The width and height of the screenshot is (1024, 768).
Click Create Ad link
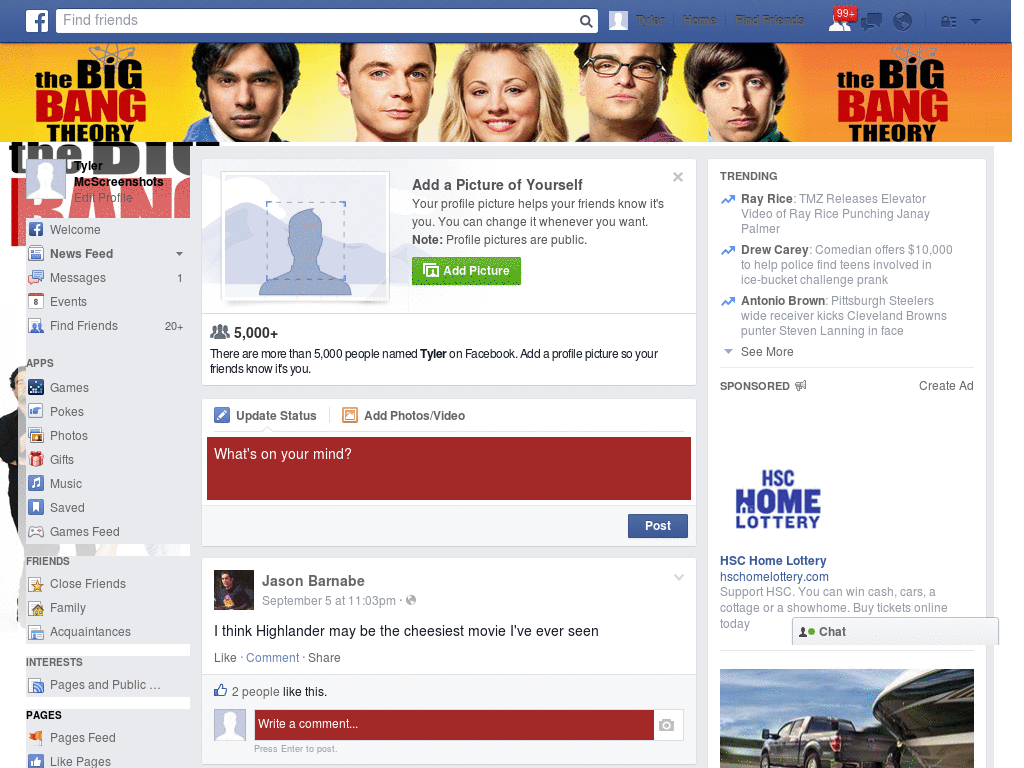click(946, 386)
